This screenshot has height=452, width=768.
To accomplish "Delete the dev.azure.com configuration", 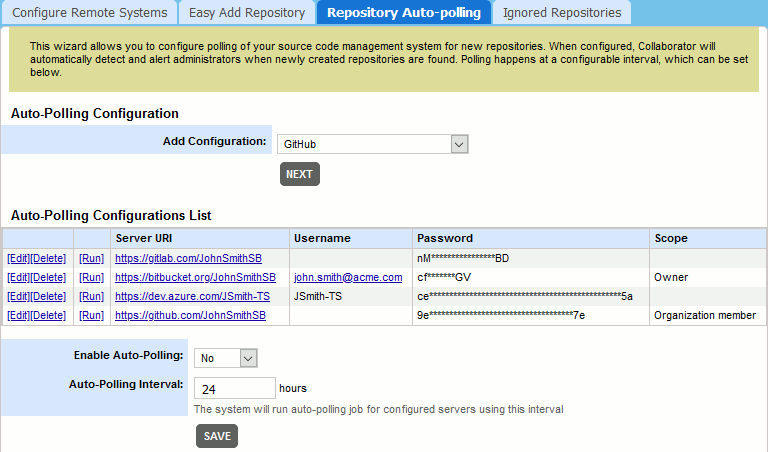I will pyautogui.click(x=48, y=296).
